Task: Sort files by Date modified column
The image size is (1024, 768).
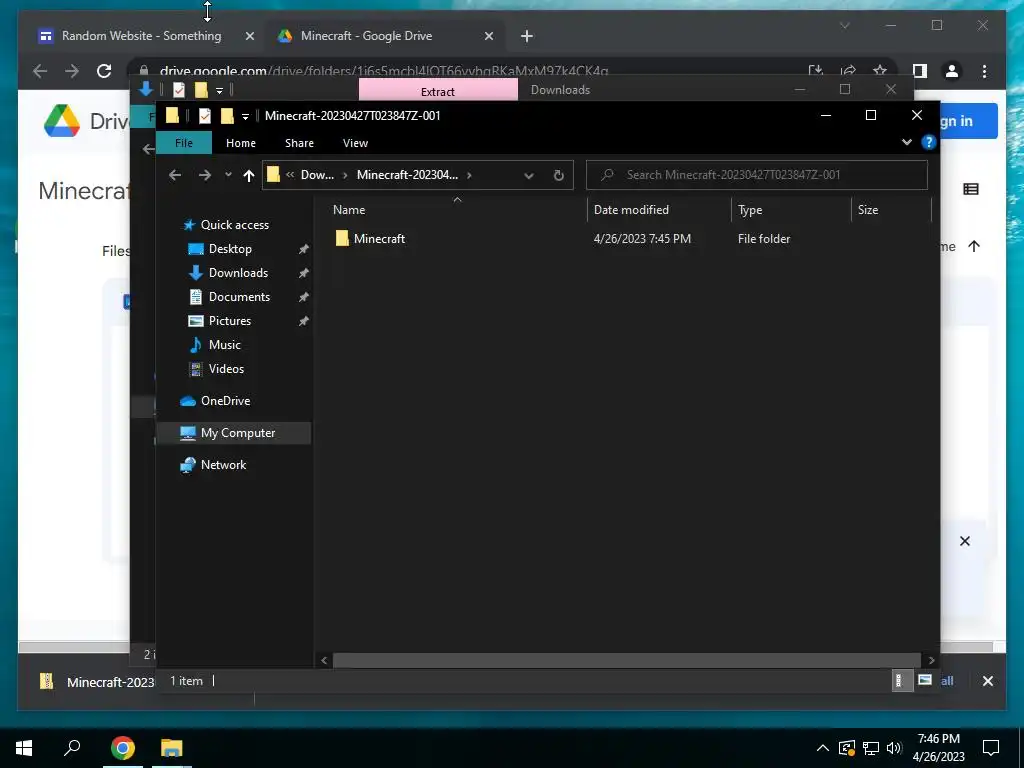Action: (x=631, y=210)
